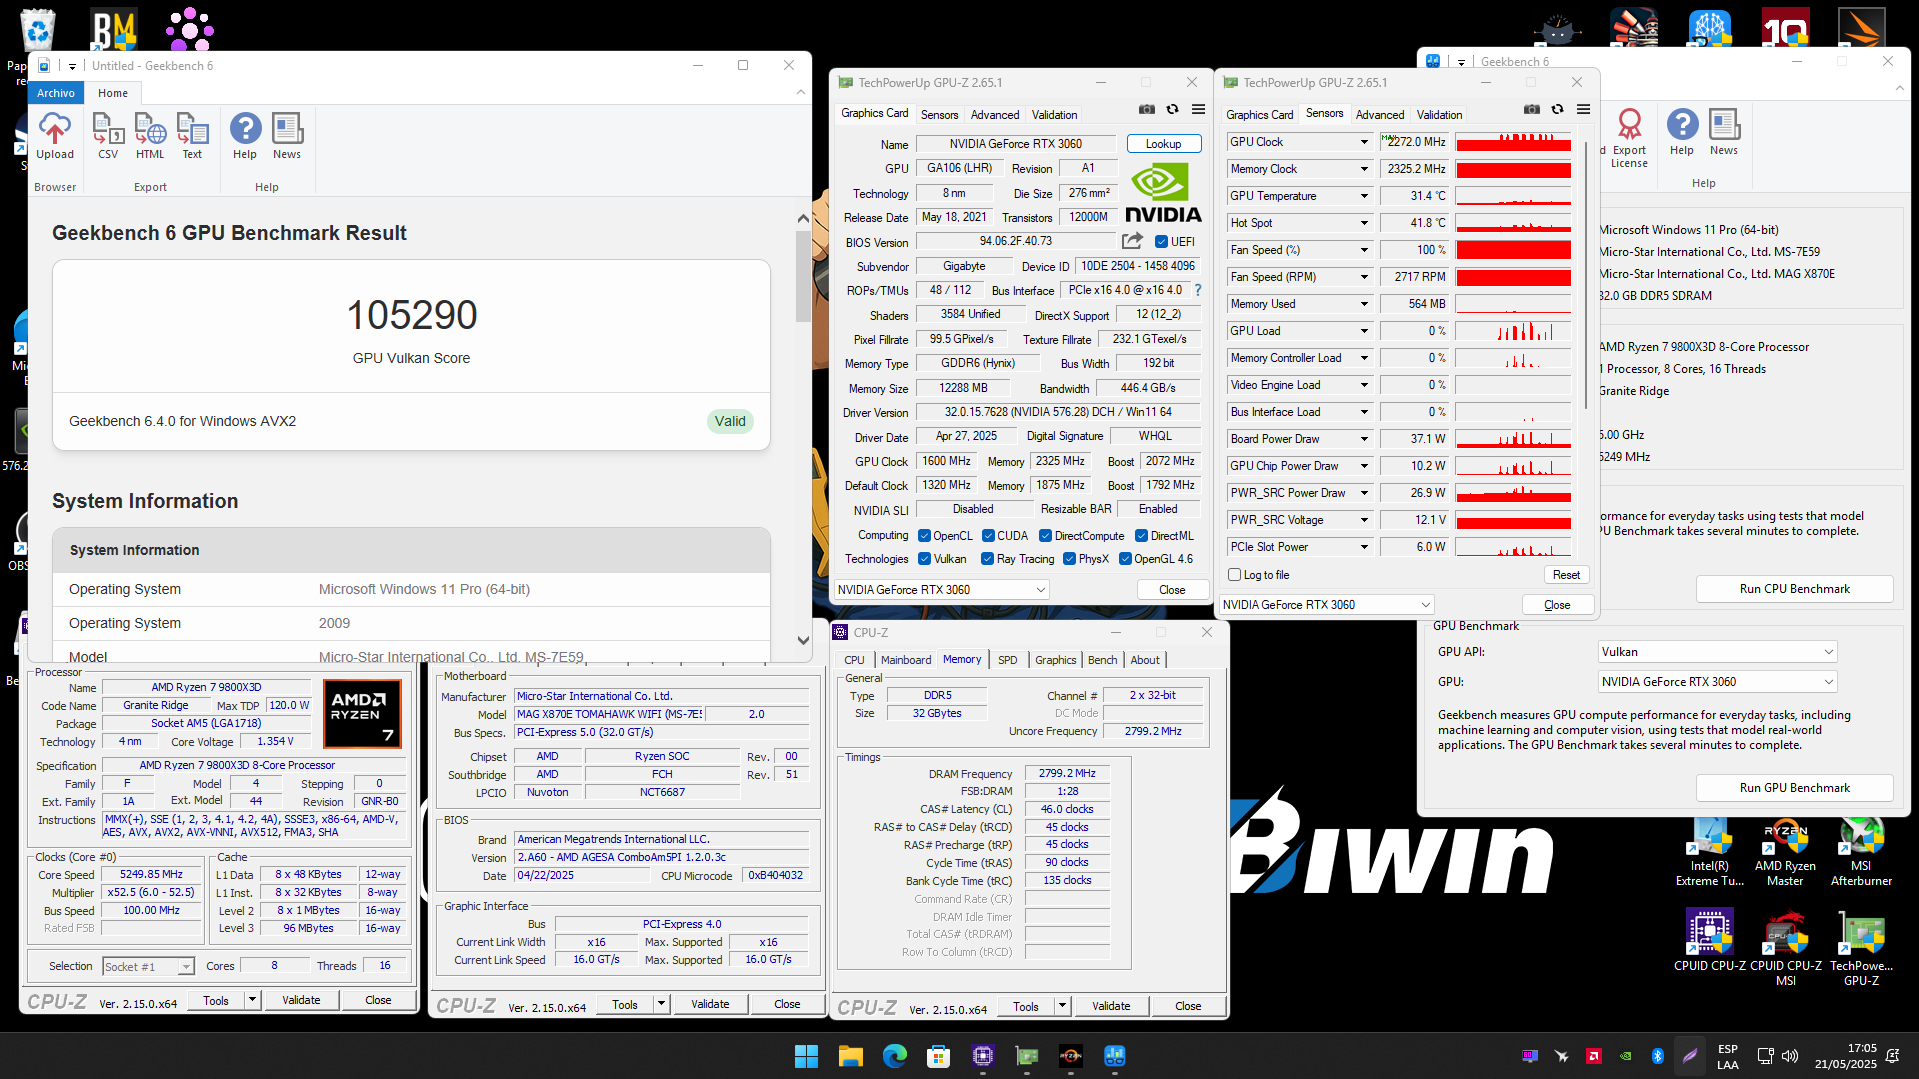Open the CPU-Z Socket #1 selection dropdown
1919x1079 pixels.
coord(148,967)
